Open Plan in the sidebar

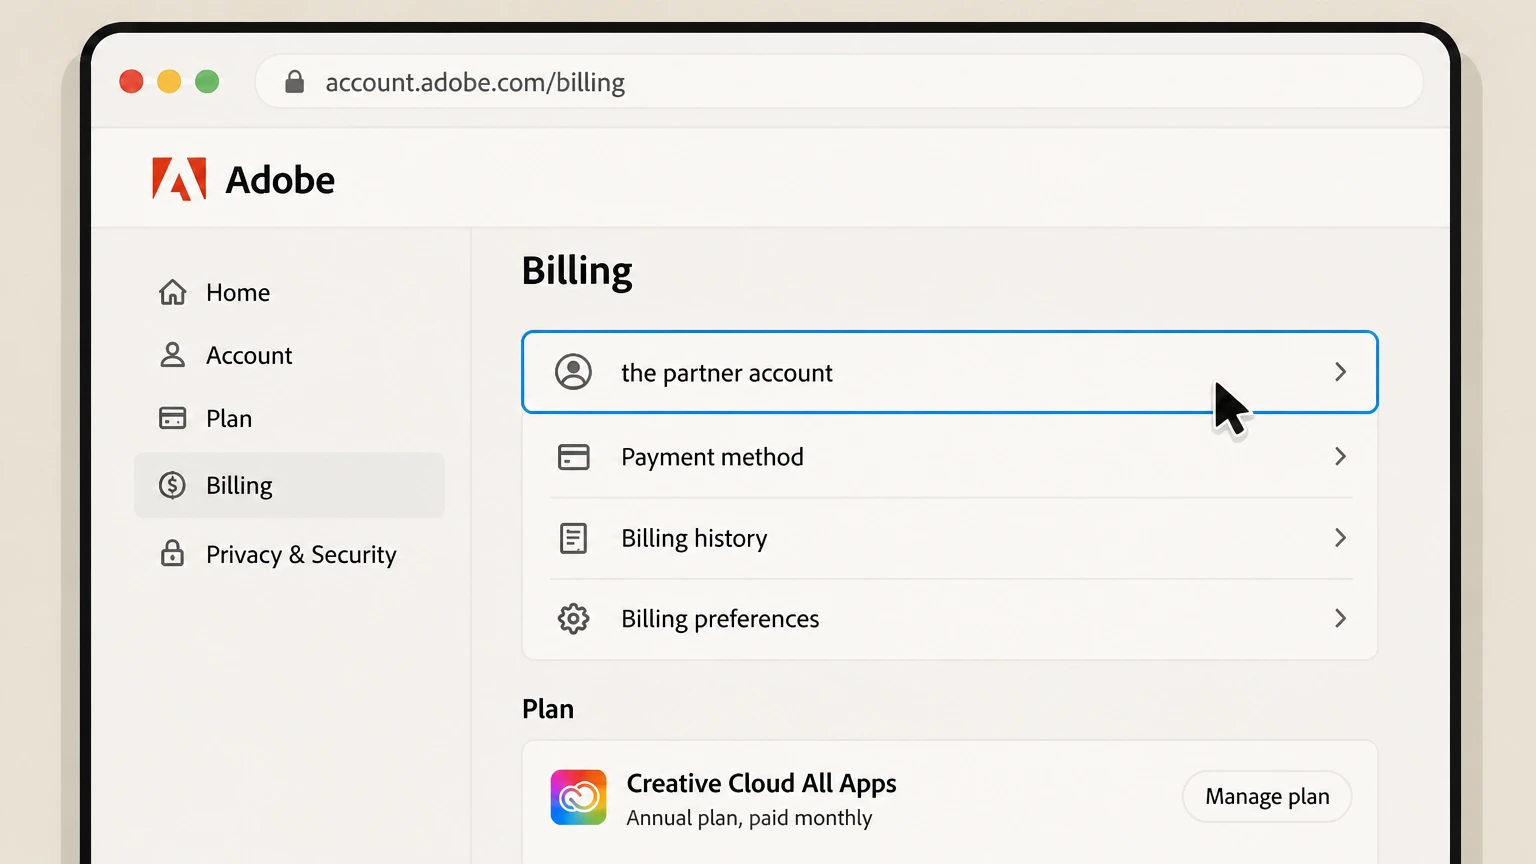[x=229, y=418]
